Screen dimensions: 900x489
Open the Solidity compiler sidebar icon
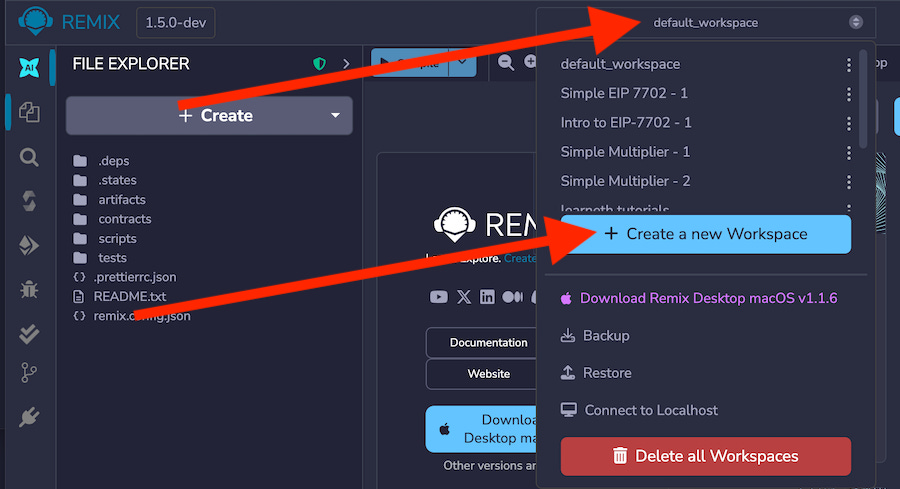(x=29, y=201)
